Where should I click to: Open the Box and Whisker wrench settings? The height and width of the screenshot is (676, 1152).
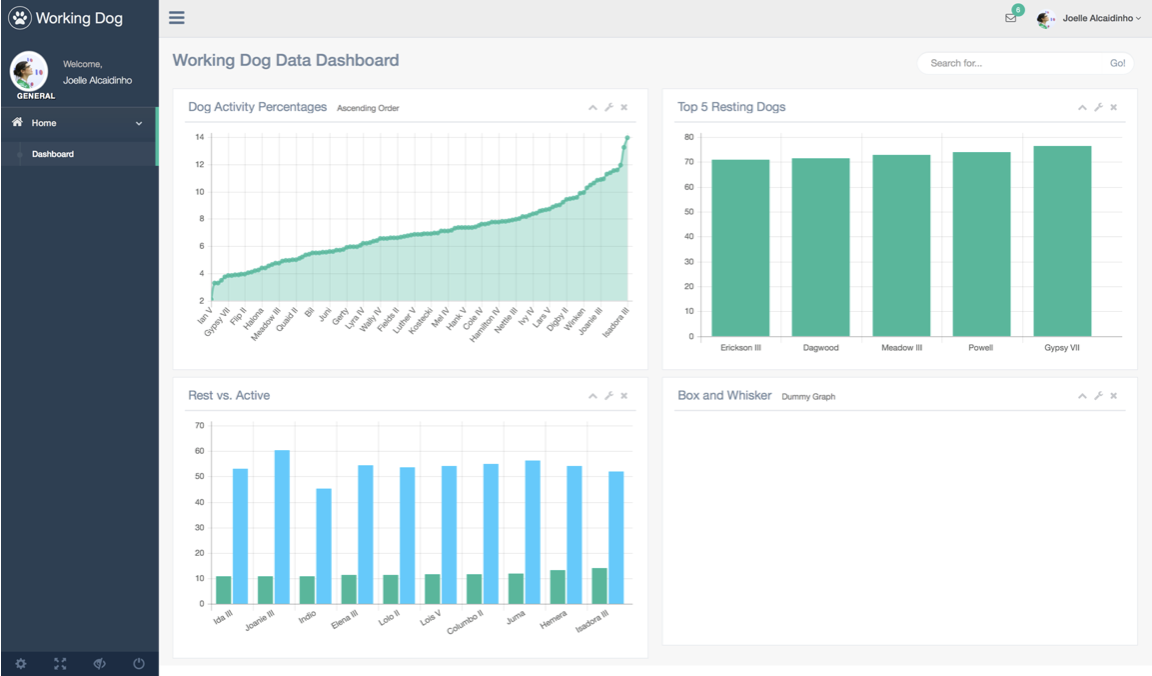pyautogui.click(x=1098, y=396)
